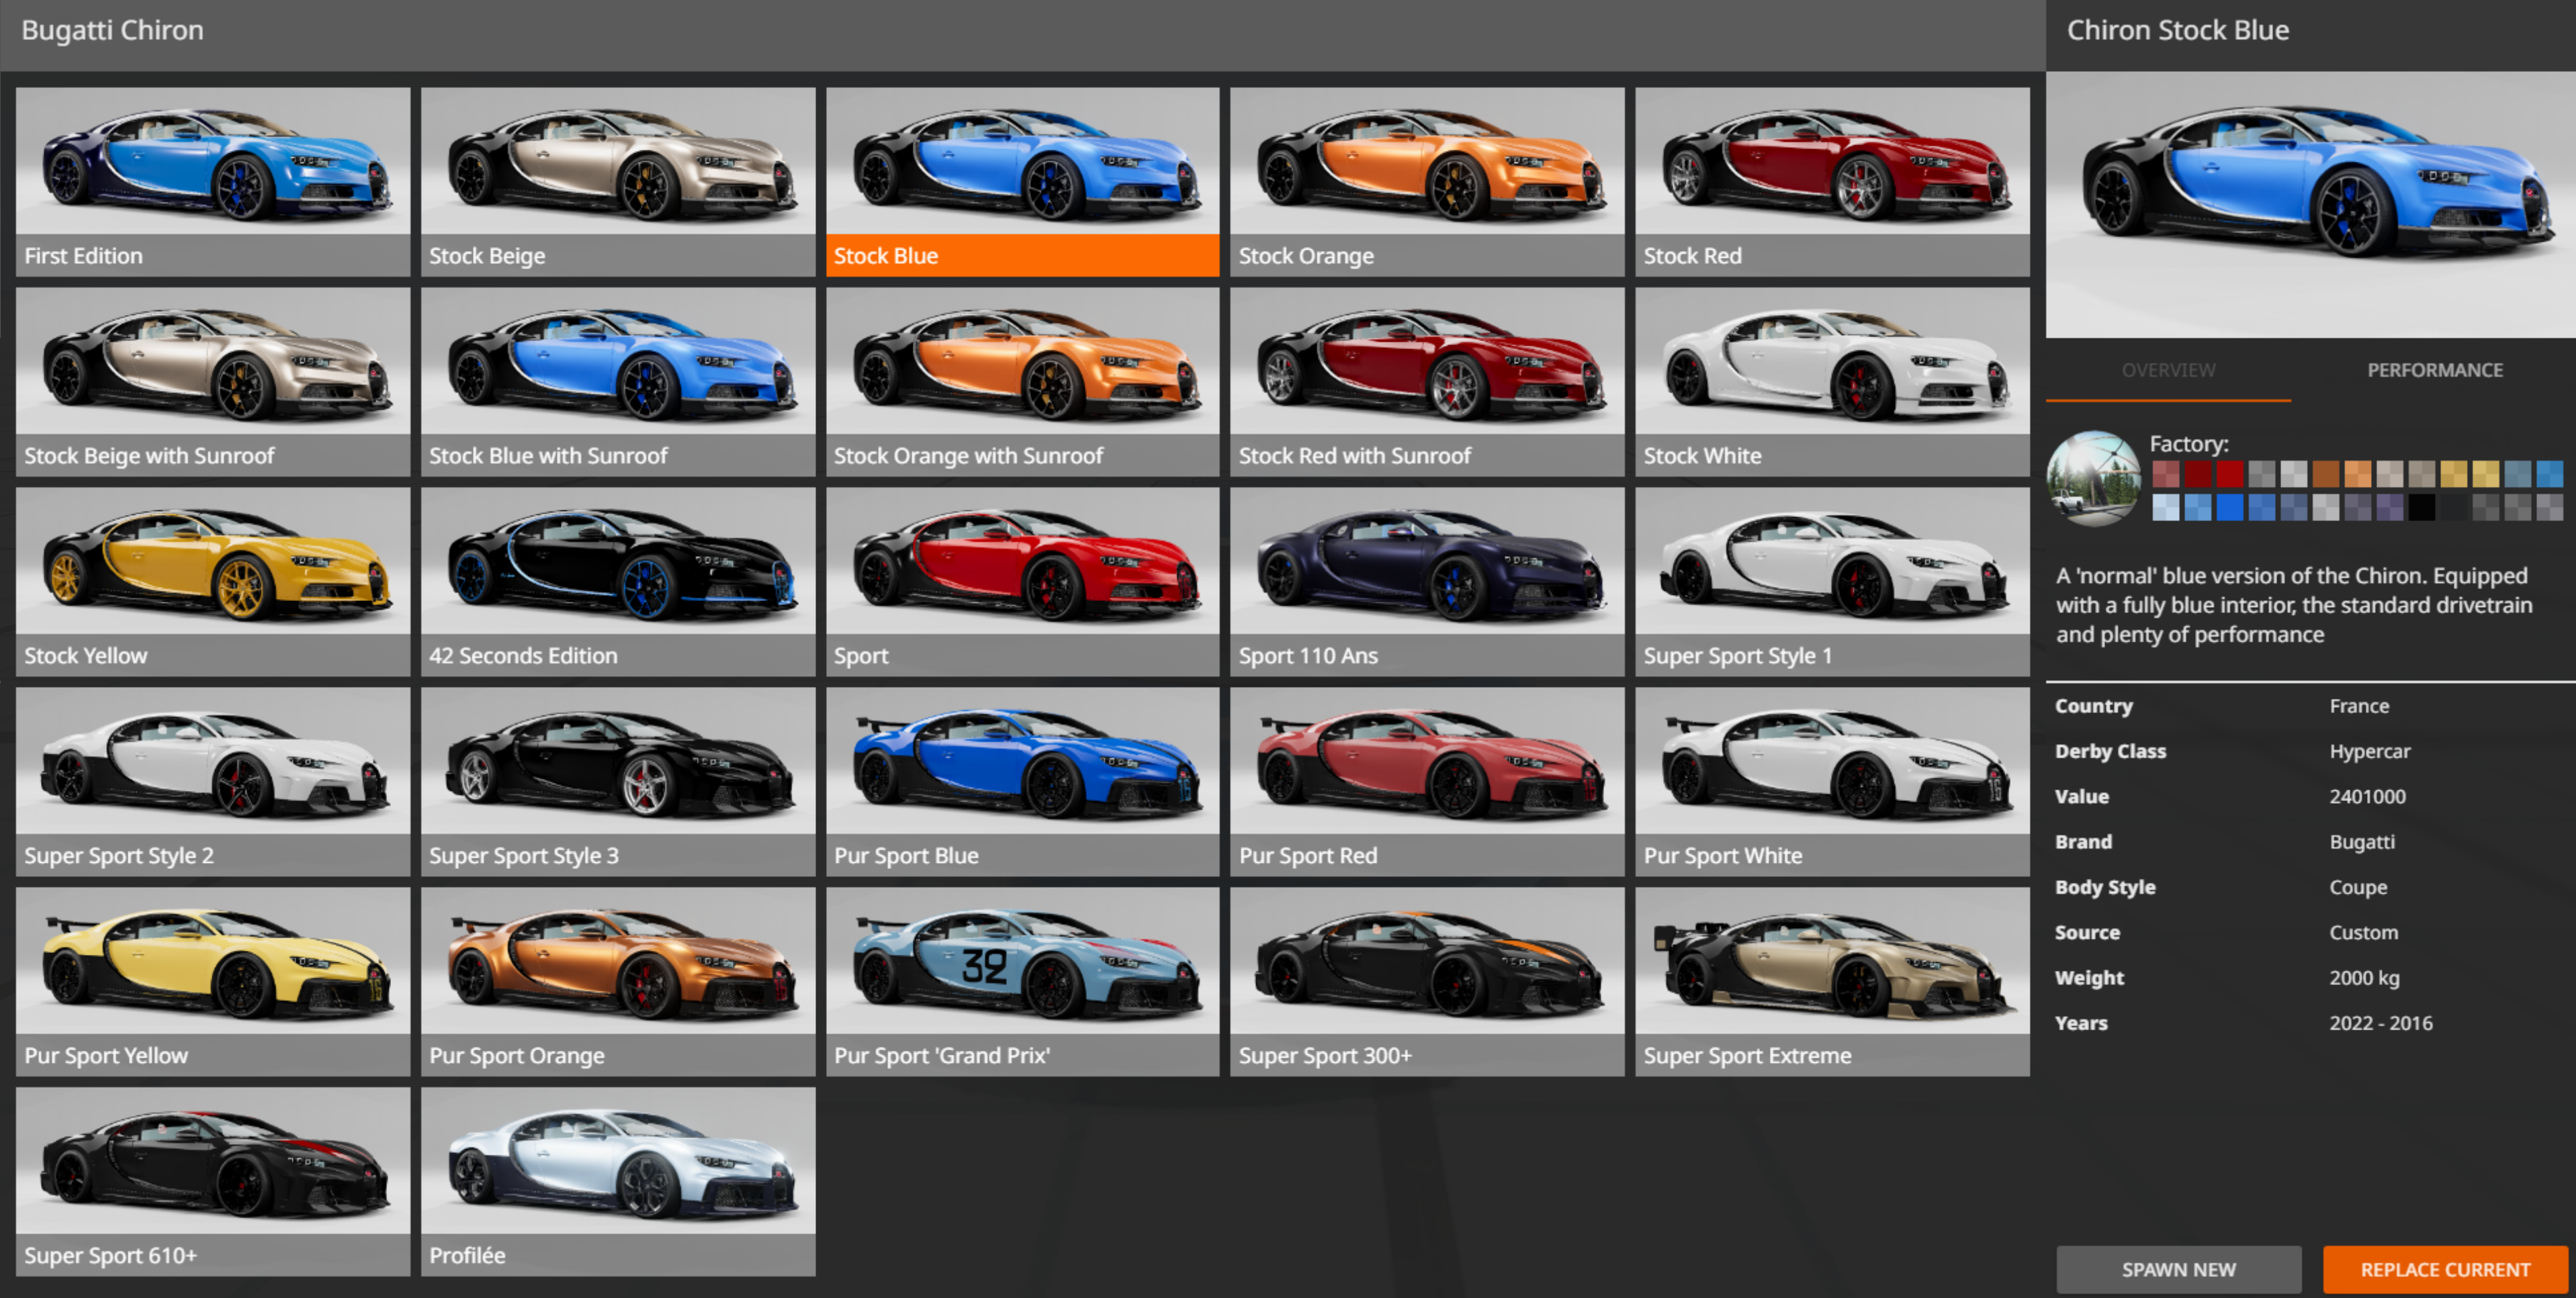This screenshot has width=2576, height=1298.
Task: Select the Super Sport Extreme tile
Action: coord(1831,981)
